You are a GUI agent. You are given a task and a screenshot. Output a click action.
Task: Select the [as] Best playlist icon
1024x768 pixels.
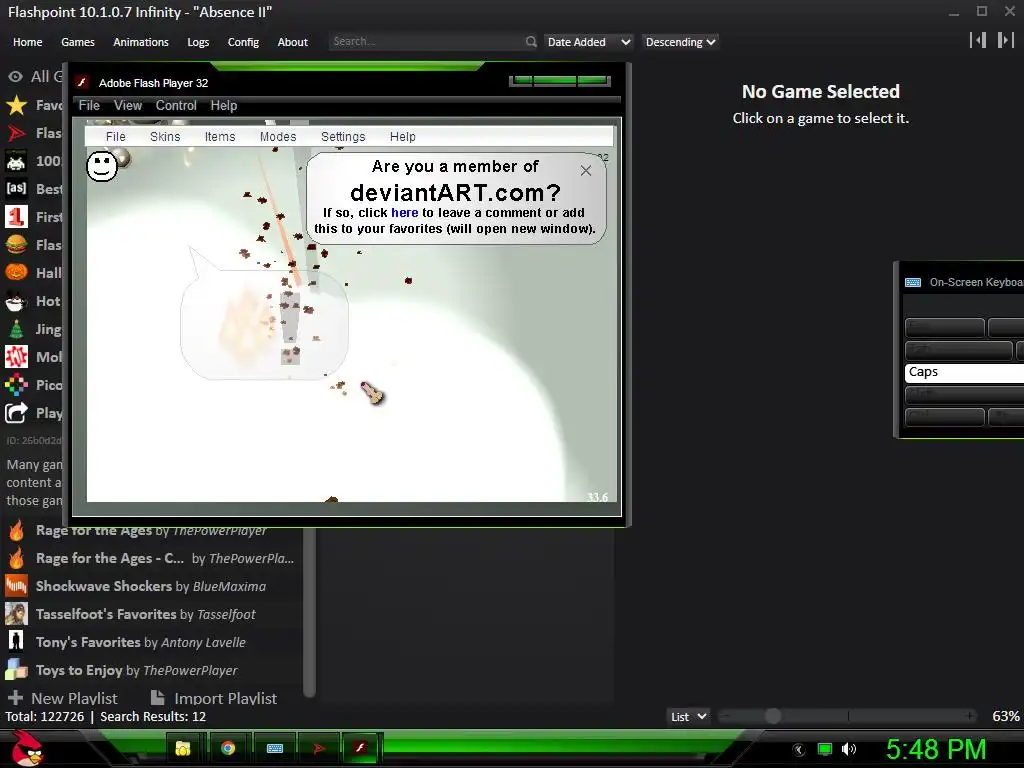click(x=16, y=189)
